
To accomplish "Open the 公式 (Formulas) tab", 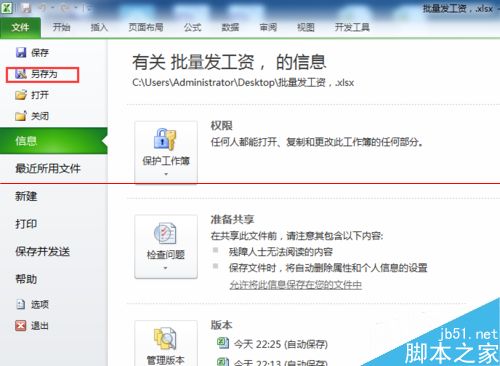I will (193, 27).
